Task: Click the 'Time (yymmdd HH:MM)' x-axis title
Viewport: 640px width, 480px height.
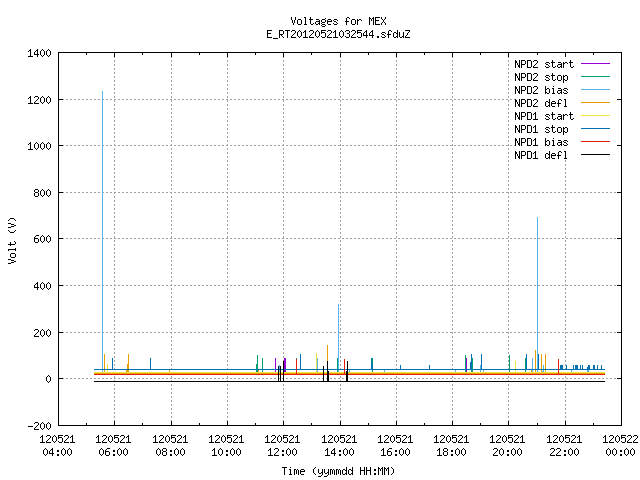Action: tap(338, 471)
